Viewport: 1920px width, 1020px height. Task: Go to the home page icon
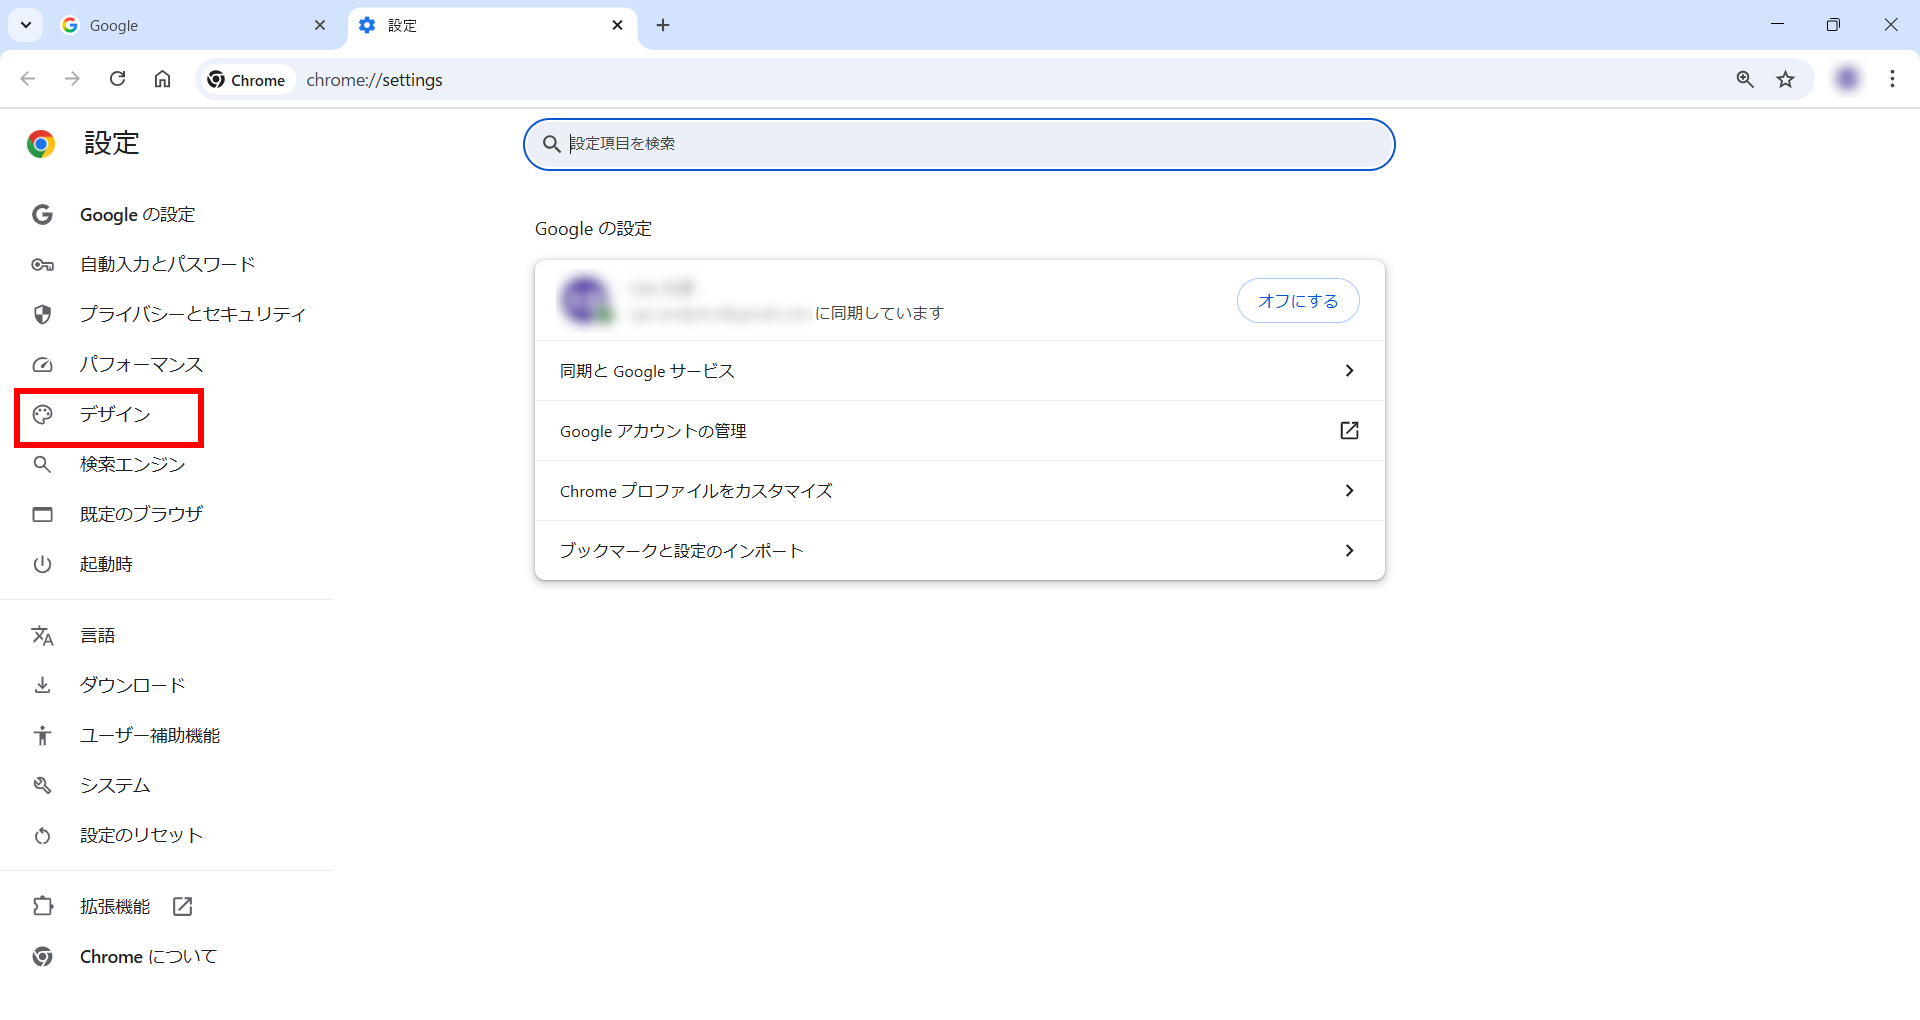pos(163,79)
